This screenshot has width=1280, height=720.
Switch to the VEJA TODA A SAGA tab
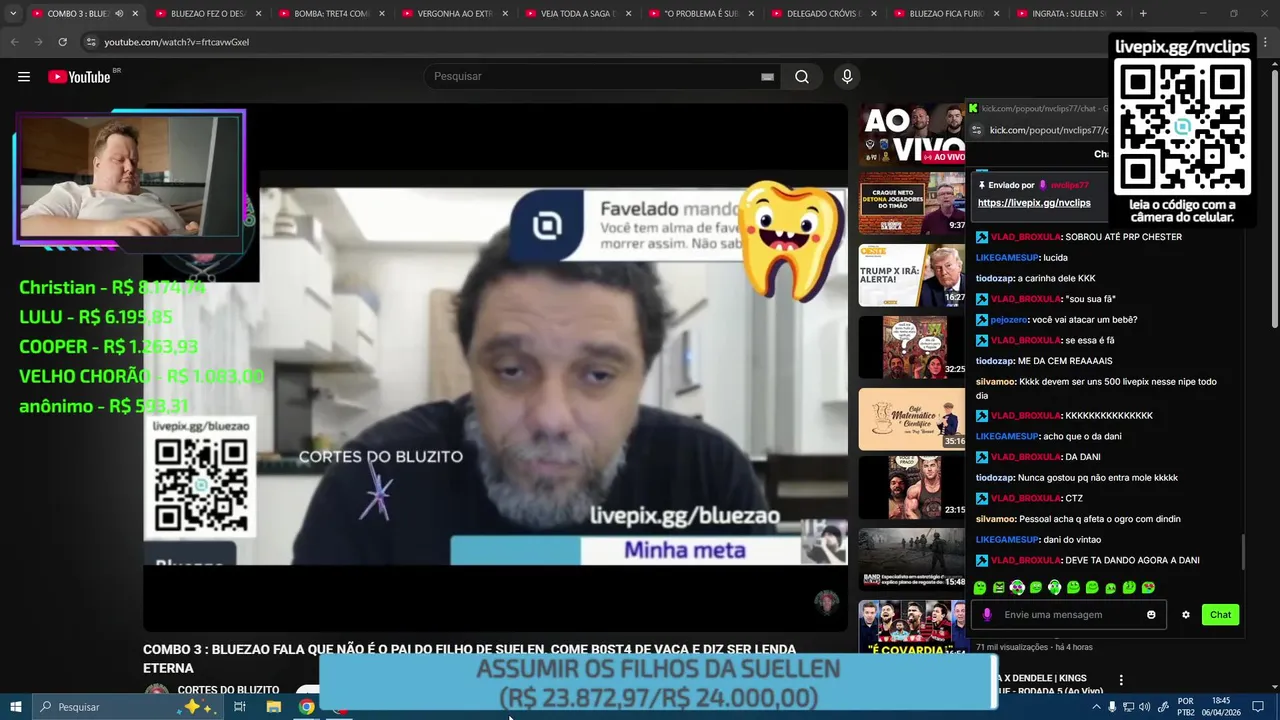pyautogui.click(x=577, y=14)
